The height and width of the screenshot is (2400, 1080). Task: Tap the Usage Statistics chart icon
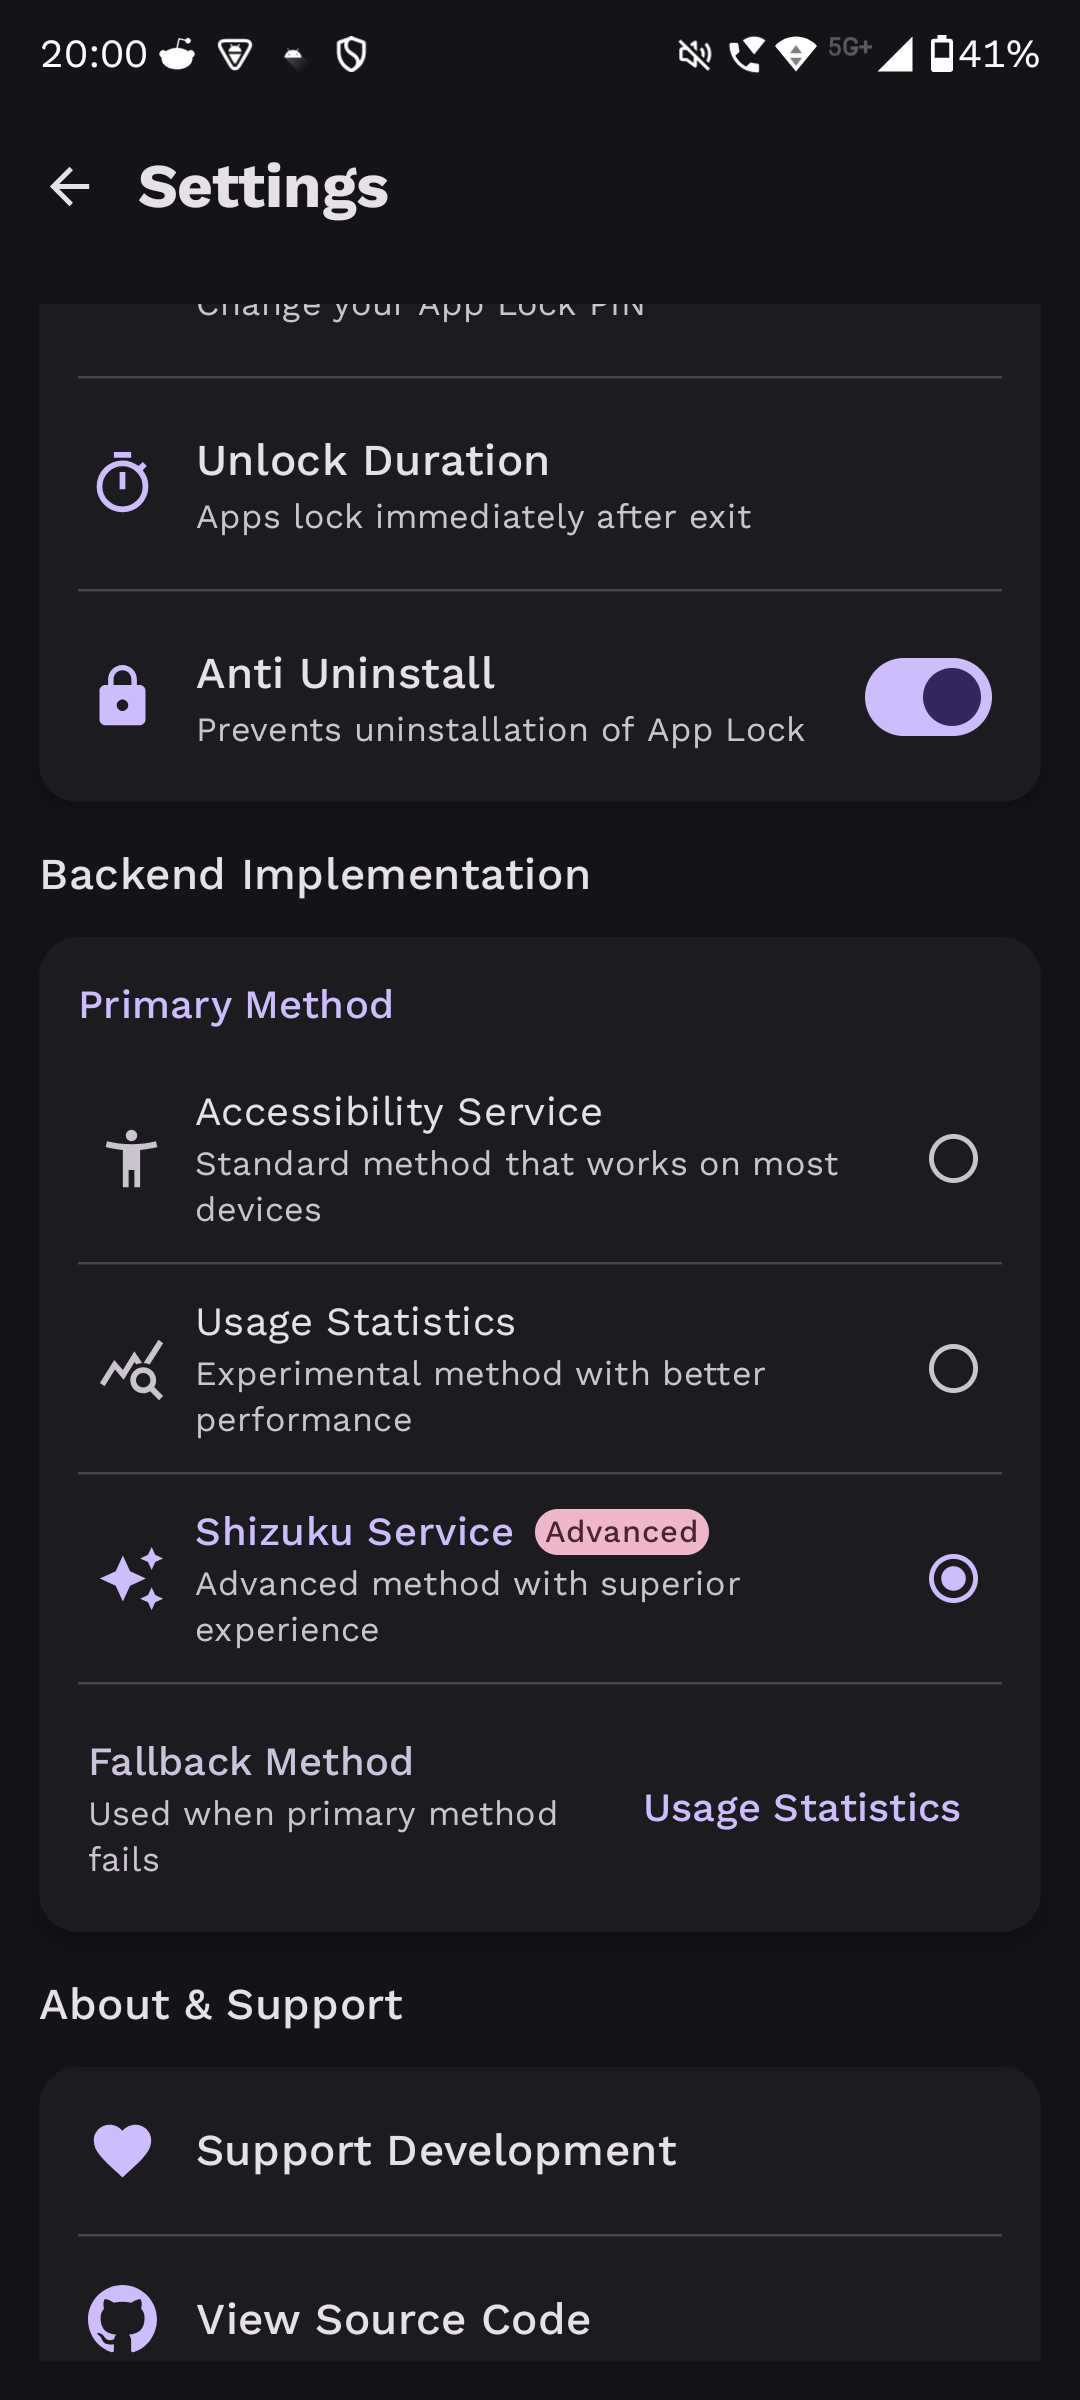pyautogui.click(x=131, y=1369)
